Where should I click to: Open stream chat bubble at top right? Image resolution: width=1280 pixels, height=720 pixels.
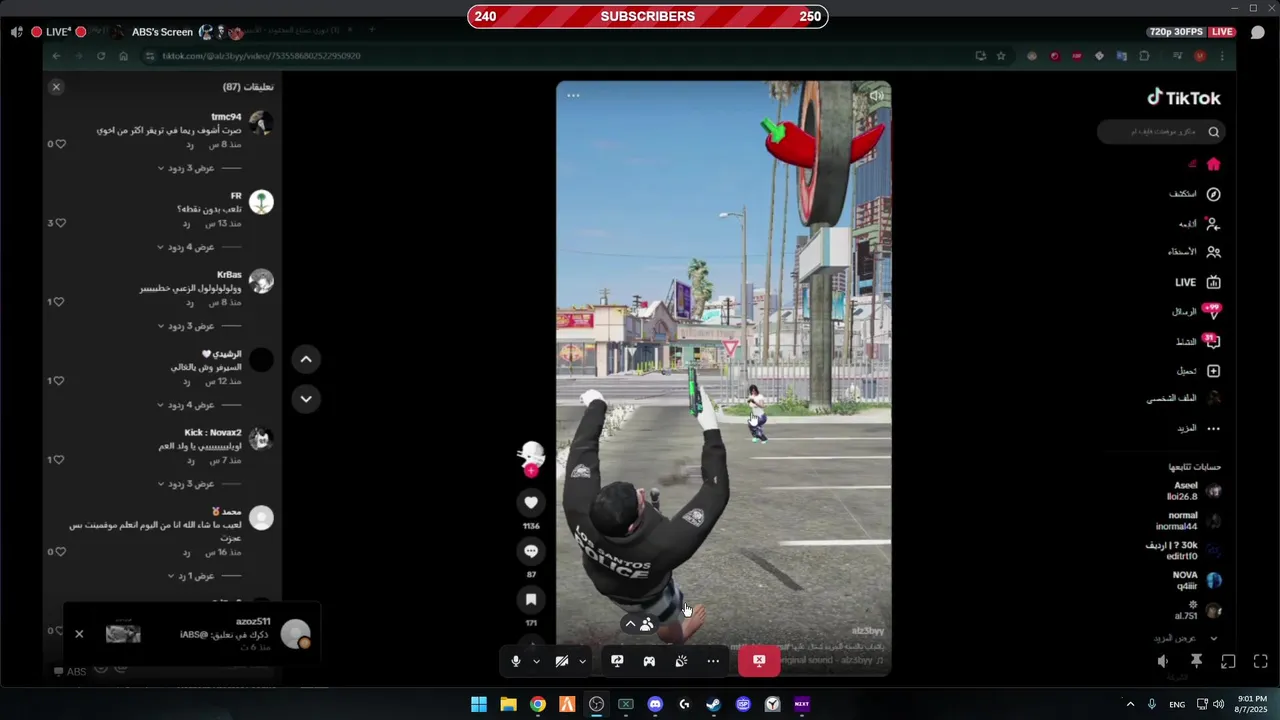tap(1258, 32)
